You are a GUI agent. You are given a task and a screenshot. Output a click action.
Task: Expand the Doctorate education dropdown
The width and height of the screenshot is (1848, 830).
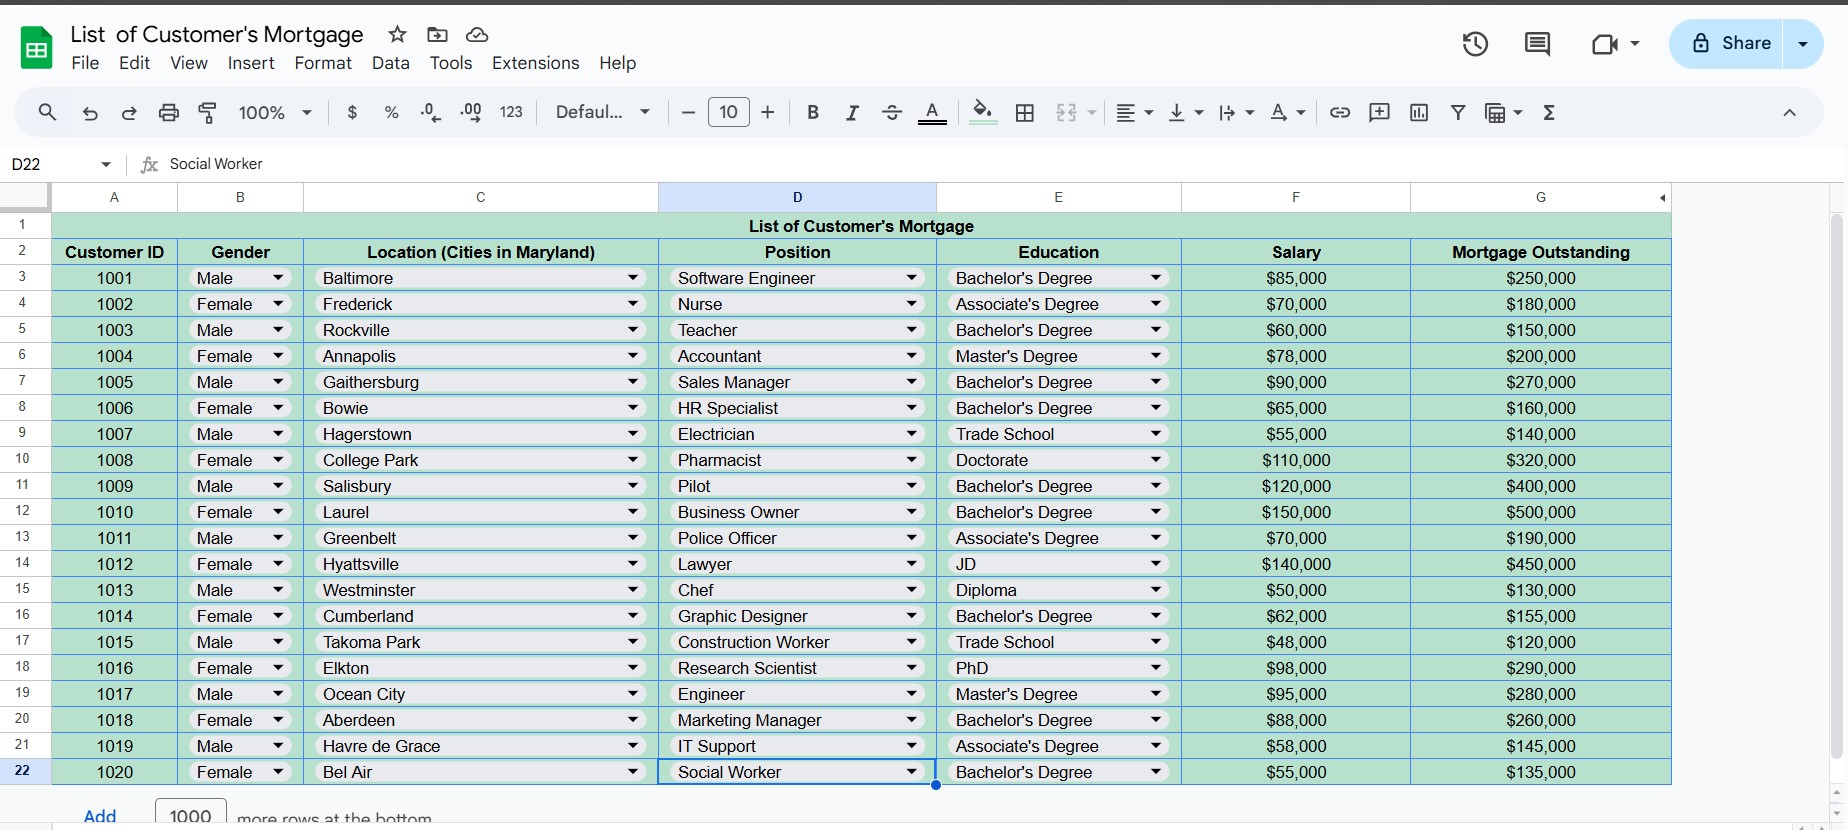click(1156, 460)
